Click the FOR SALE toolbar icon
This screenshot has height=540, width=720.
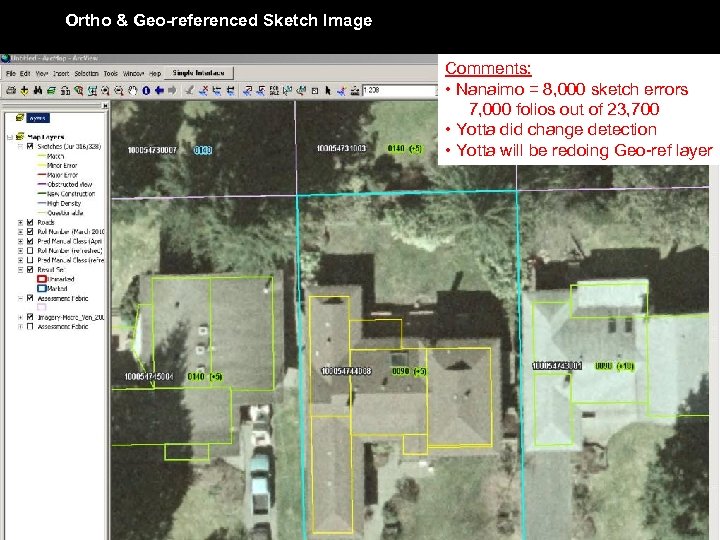(274, 90)
